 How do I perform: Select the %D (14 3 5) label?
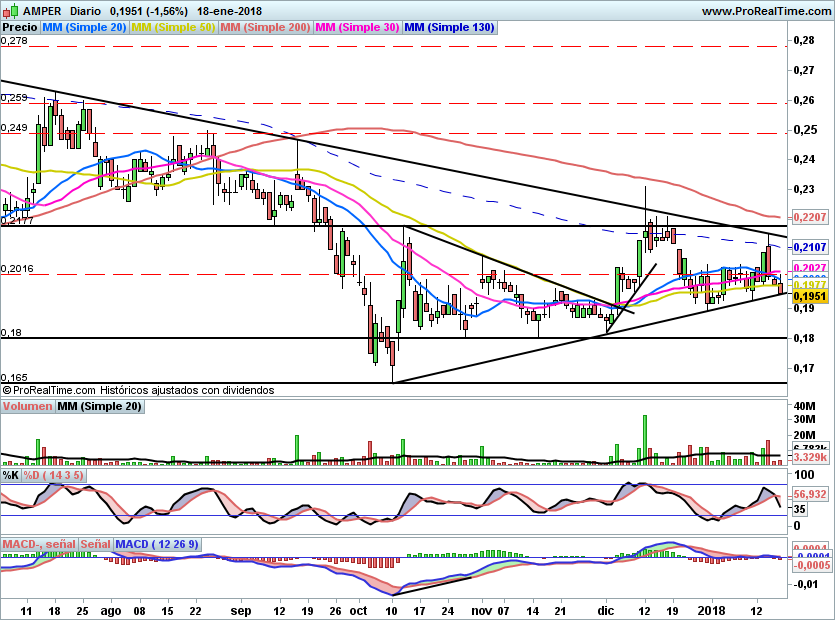pyautogui.click(x=55, y=475)
